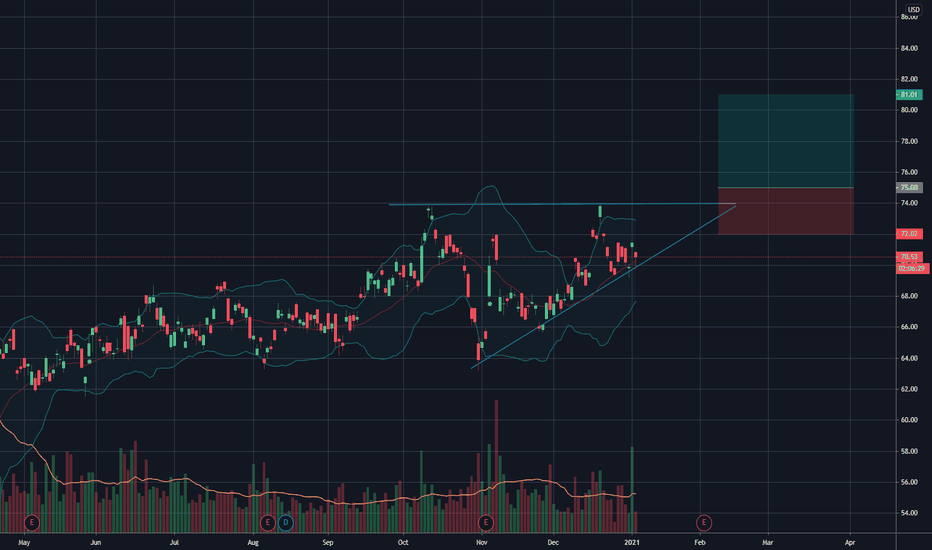Click the 56.00 price axis label
Viewport: 932px width, 550px height.
909,482
